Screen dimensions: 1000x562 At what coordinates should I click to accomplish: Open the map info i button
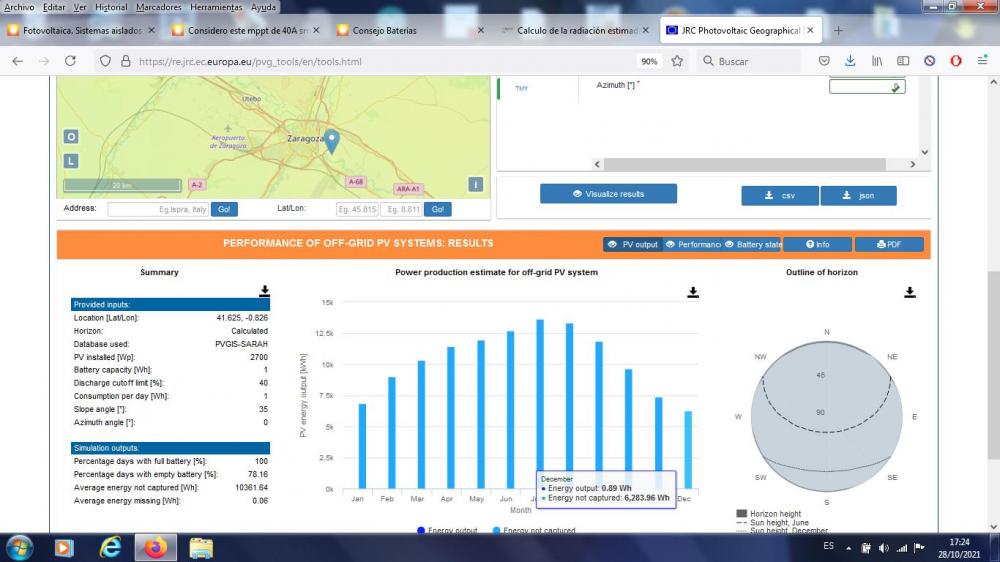tap(475, 184)
